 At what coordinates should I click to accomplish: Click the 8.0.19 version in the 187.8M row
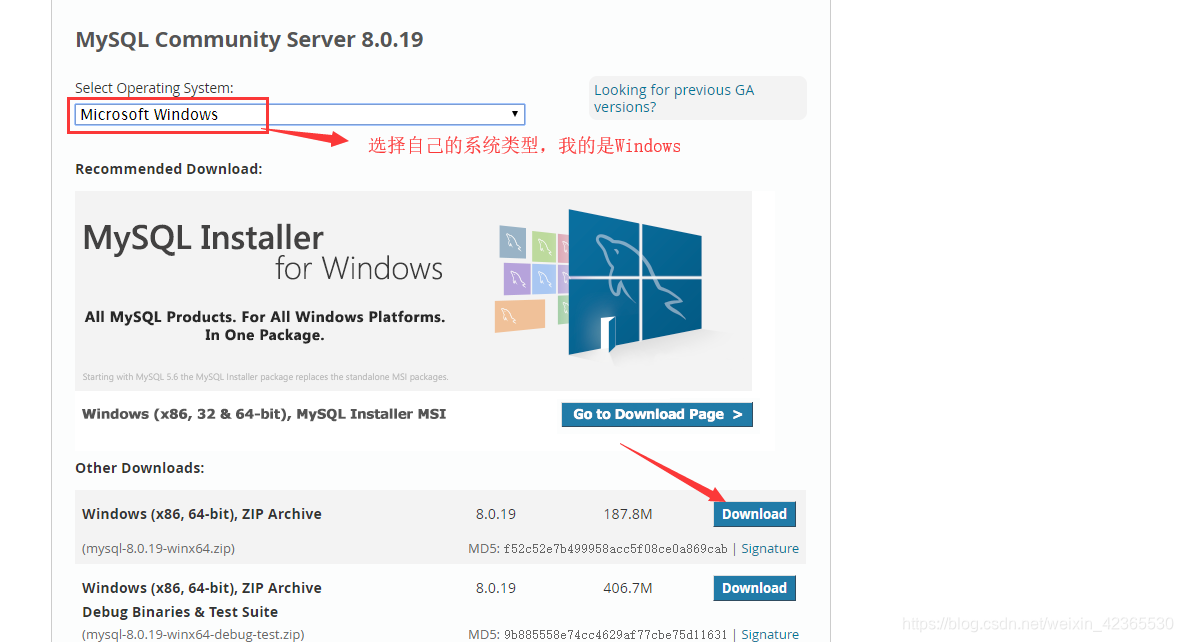click(496, 514)
